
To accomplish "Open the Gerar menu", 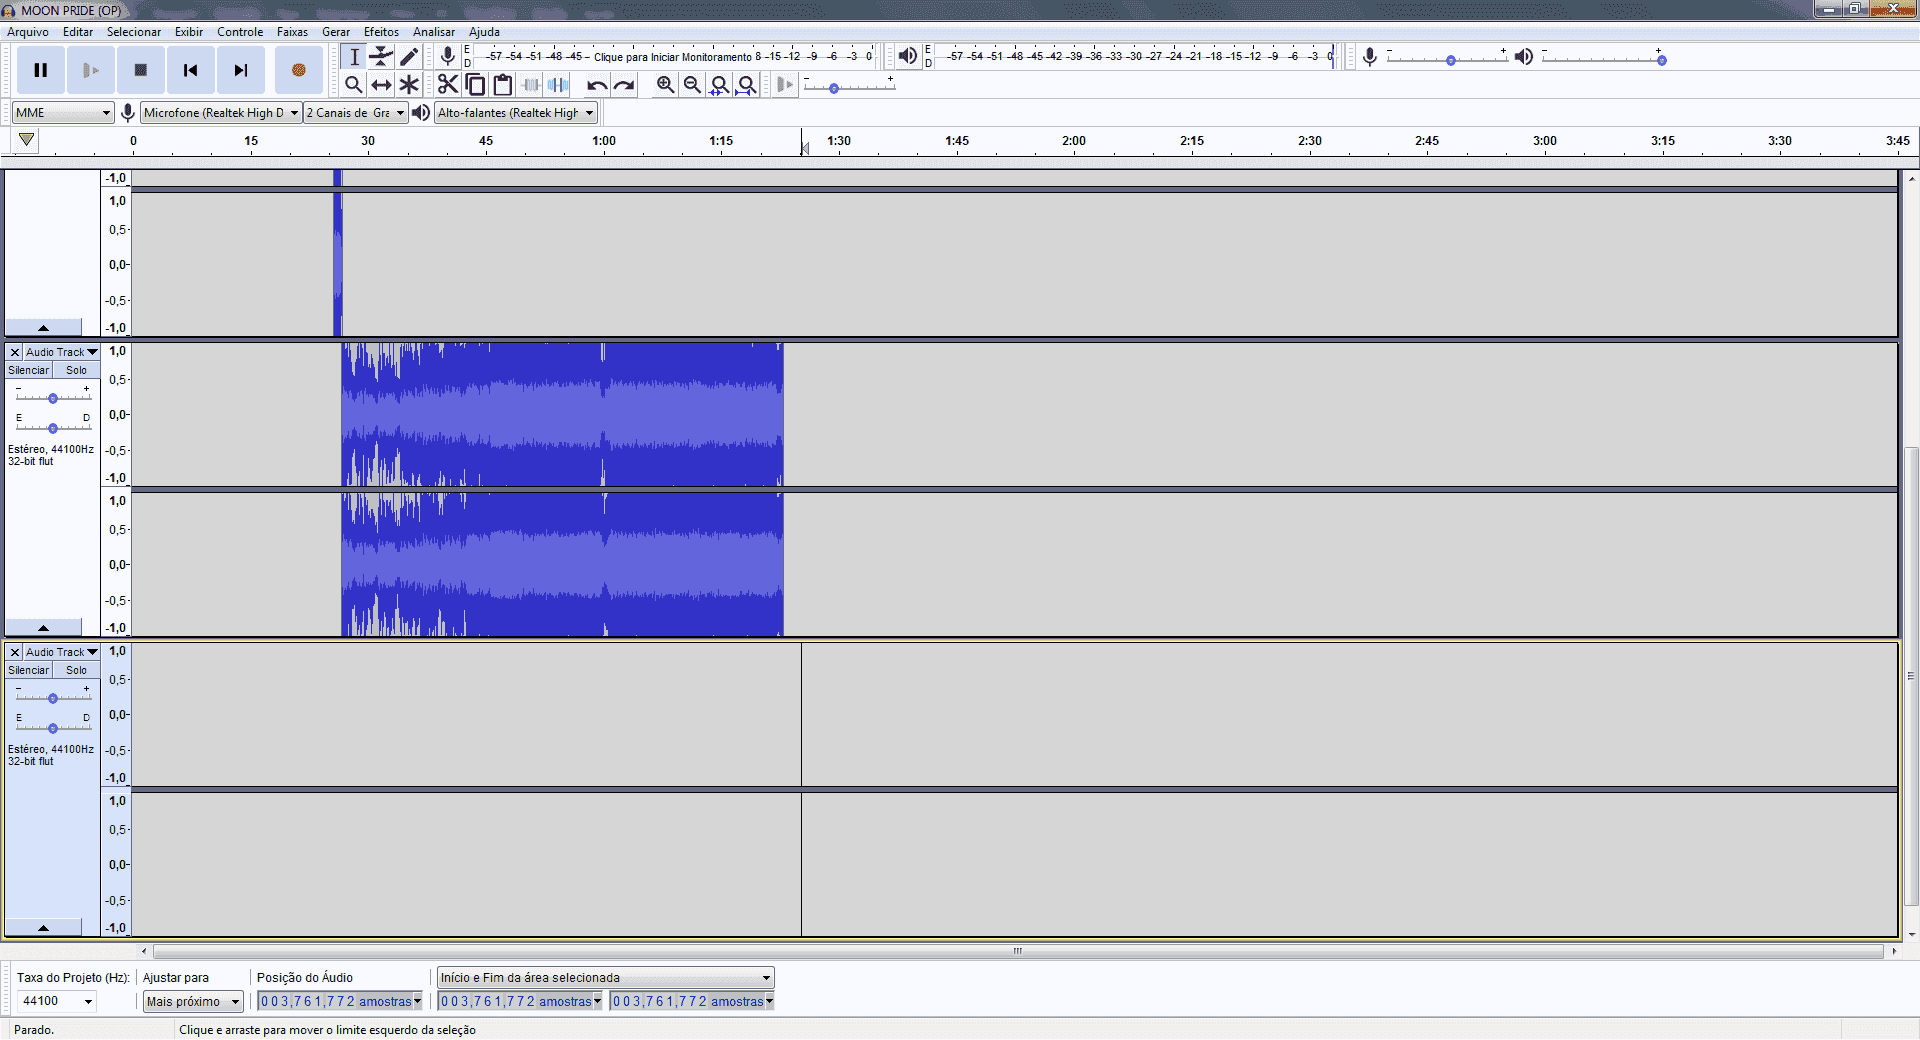I will pyautogui.click(x=336, y=32).
